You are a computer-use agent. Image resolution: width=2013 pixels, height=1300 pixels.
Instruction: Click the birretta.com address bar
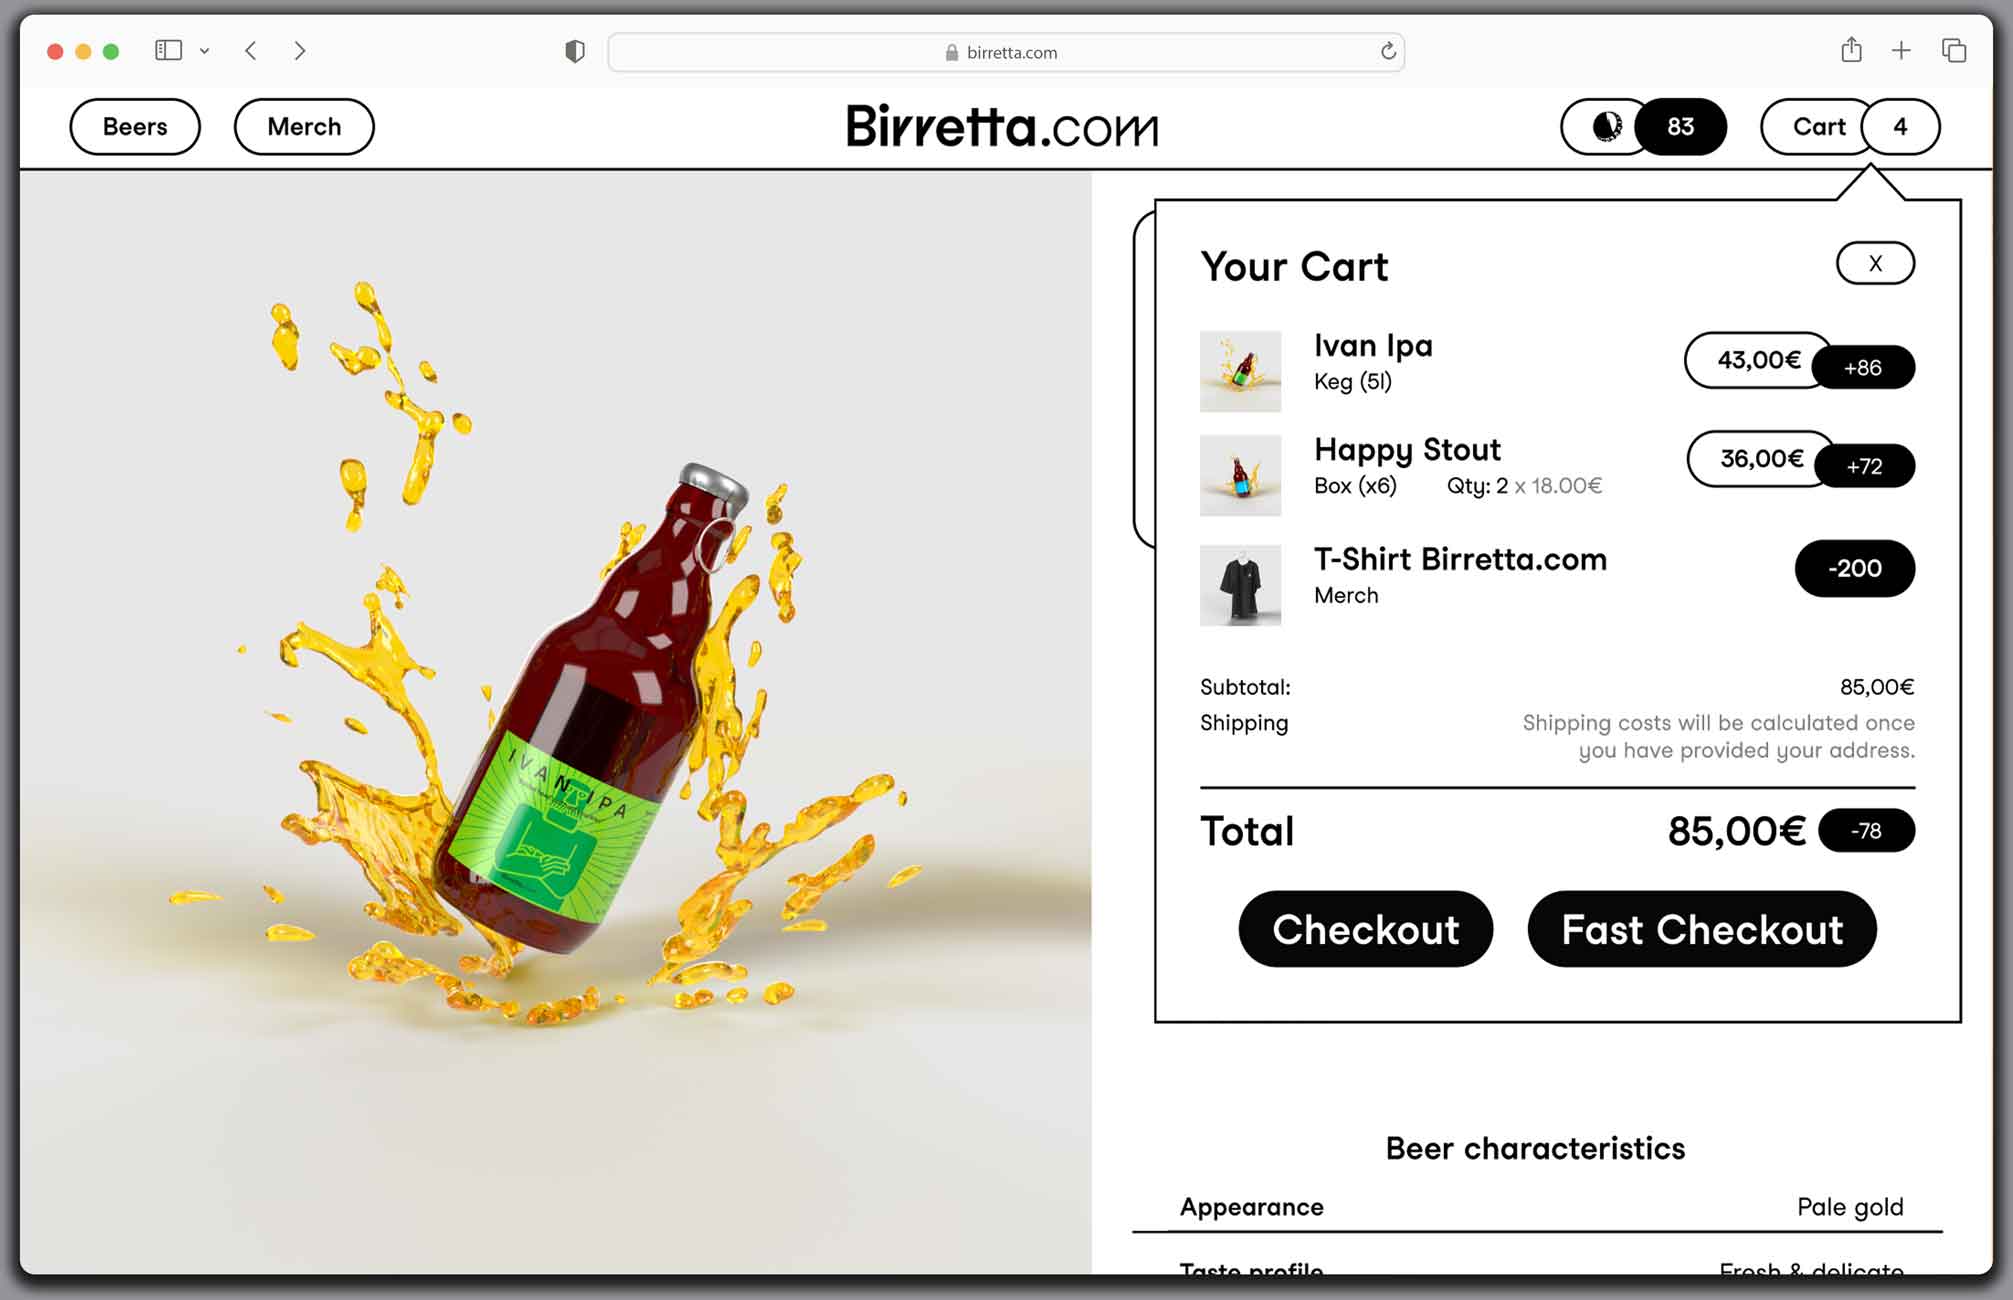(1005, 52)
